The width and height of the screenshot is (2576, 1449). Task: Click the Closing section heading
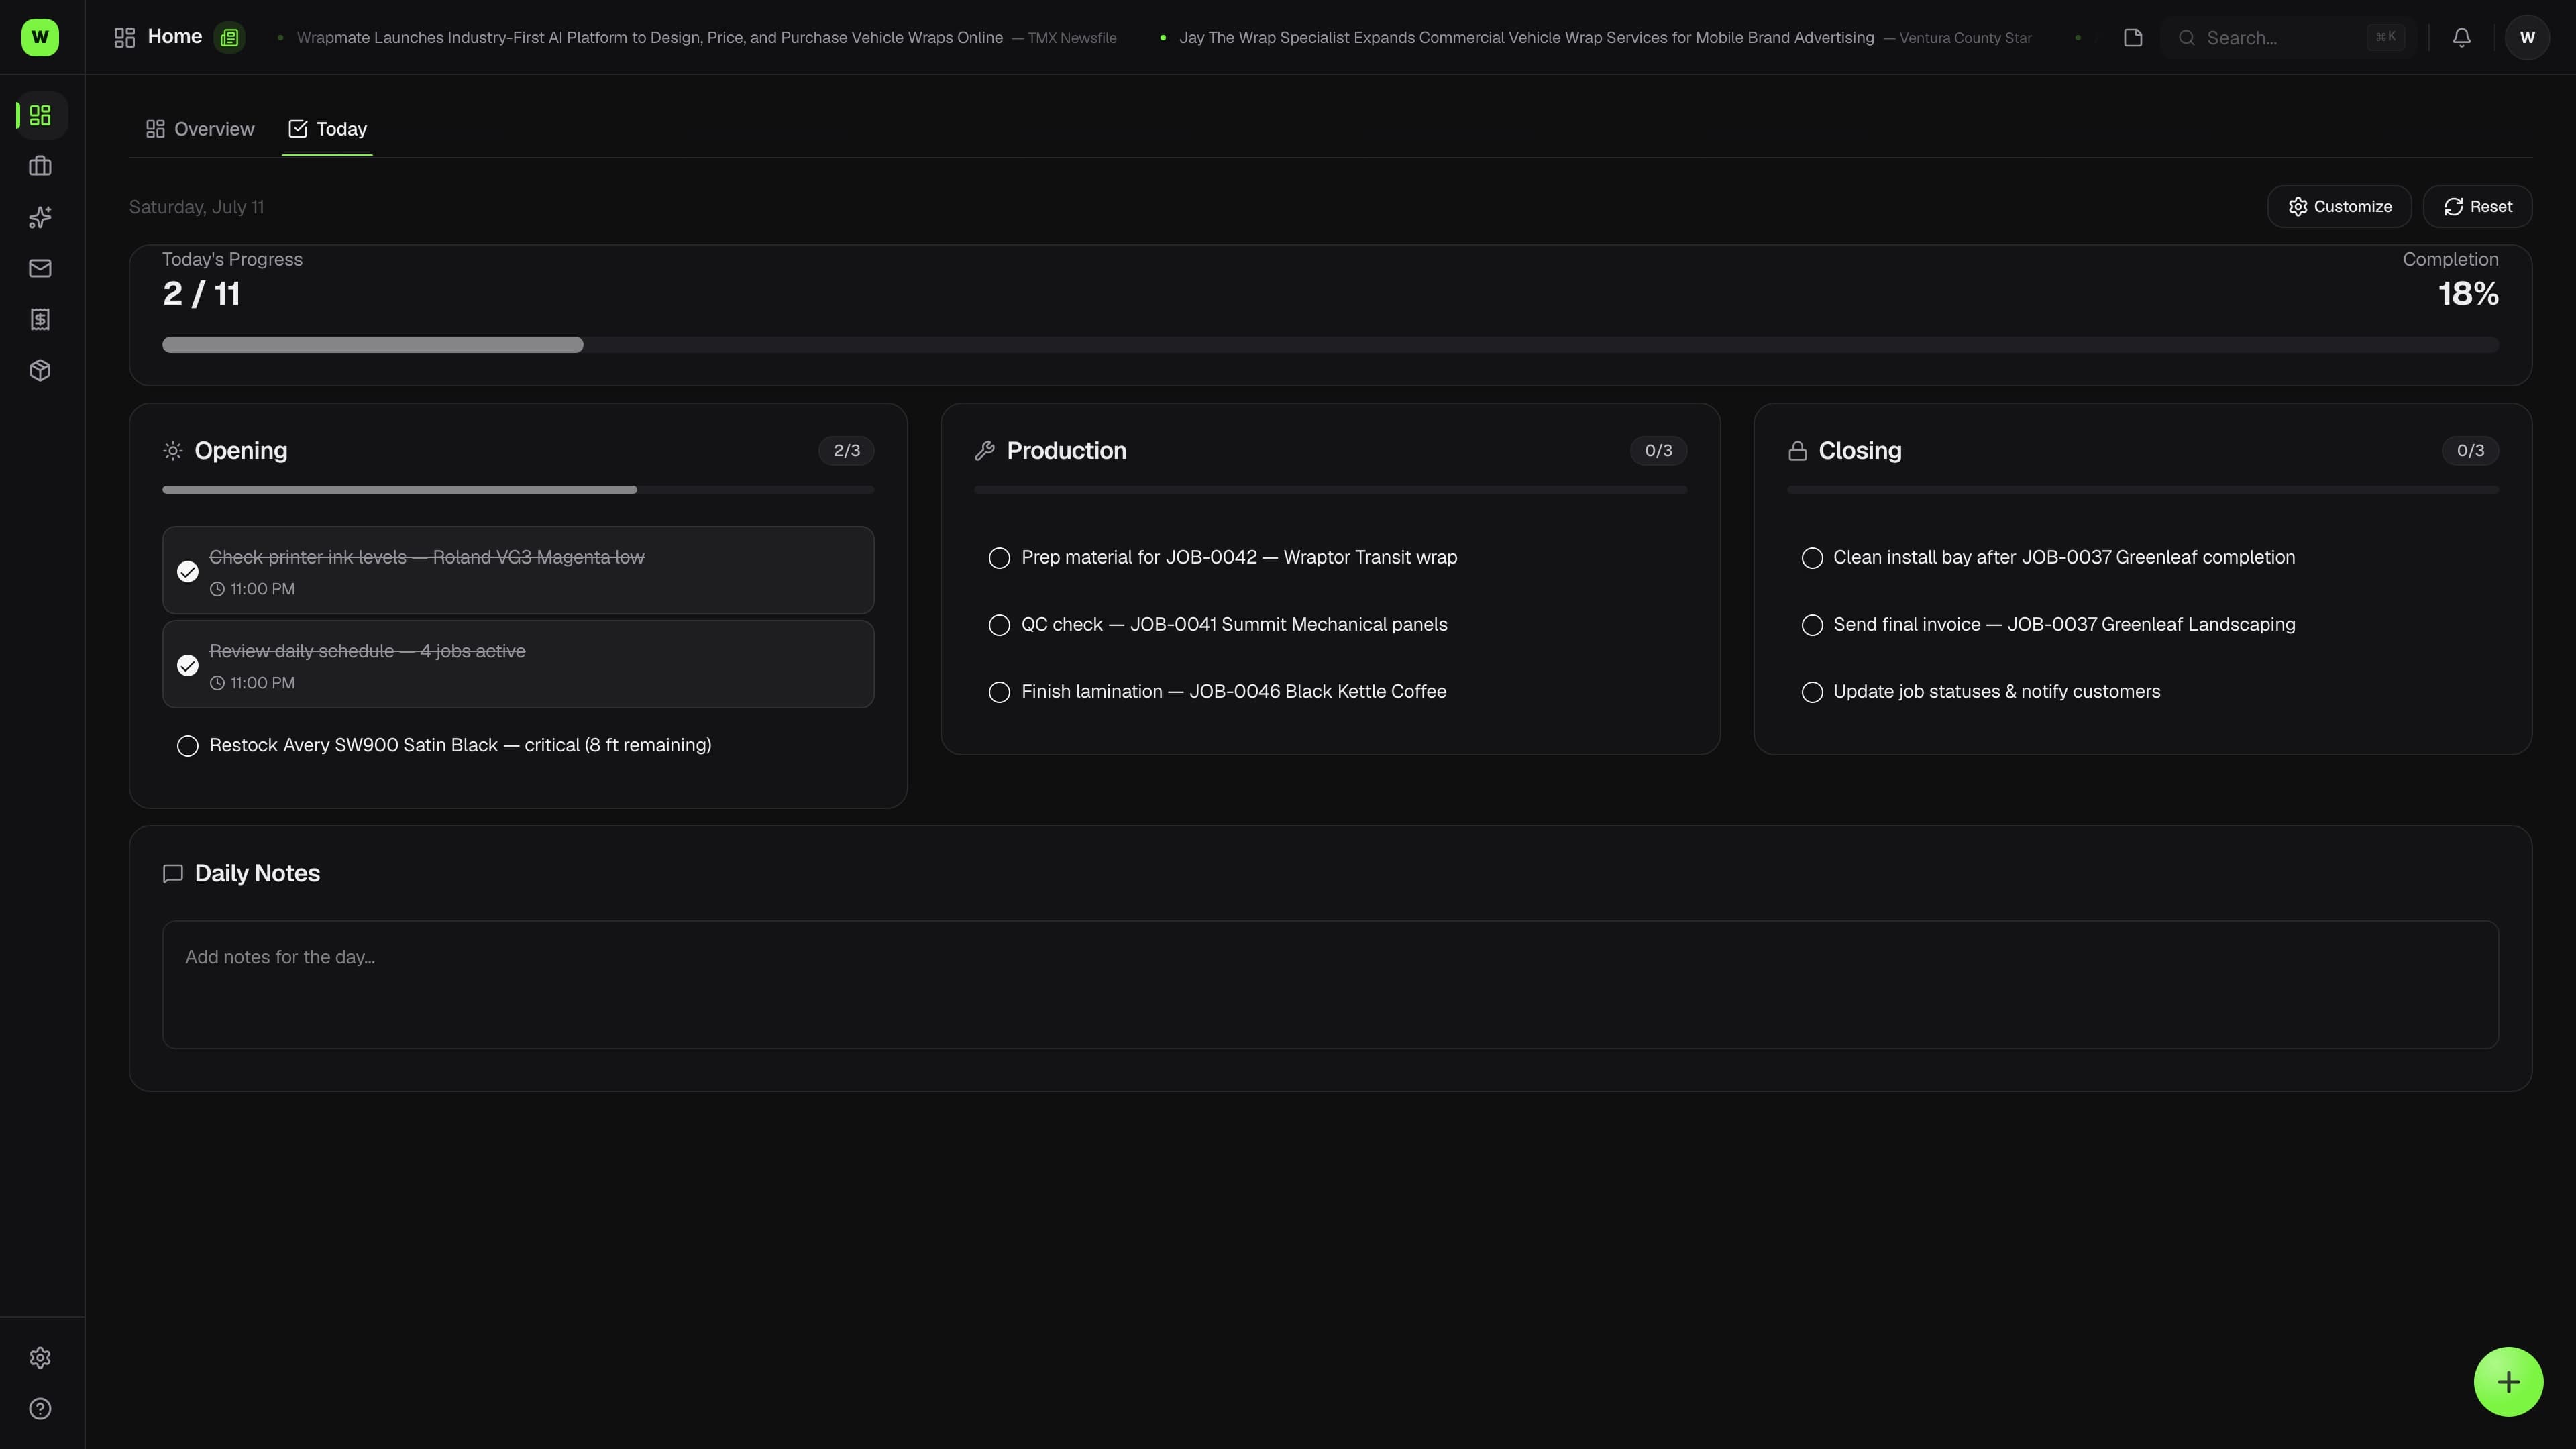[x=1860, y=451]
